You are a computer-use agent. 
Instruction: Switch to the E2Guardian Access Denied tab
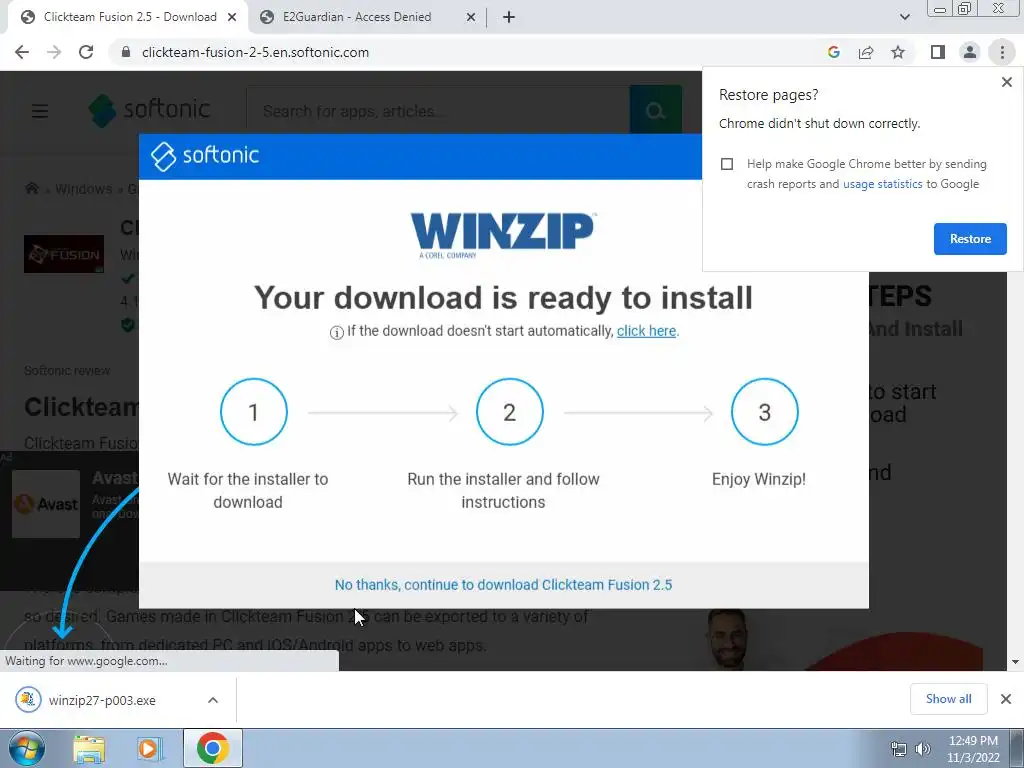pos(366,17)
